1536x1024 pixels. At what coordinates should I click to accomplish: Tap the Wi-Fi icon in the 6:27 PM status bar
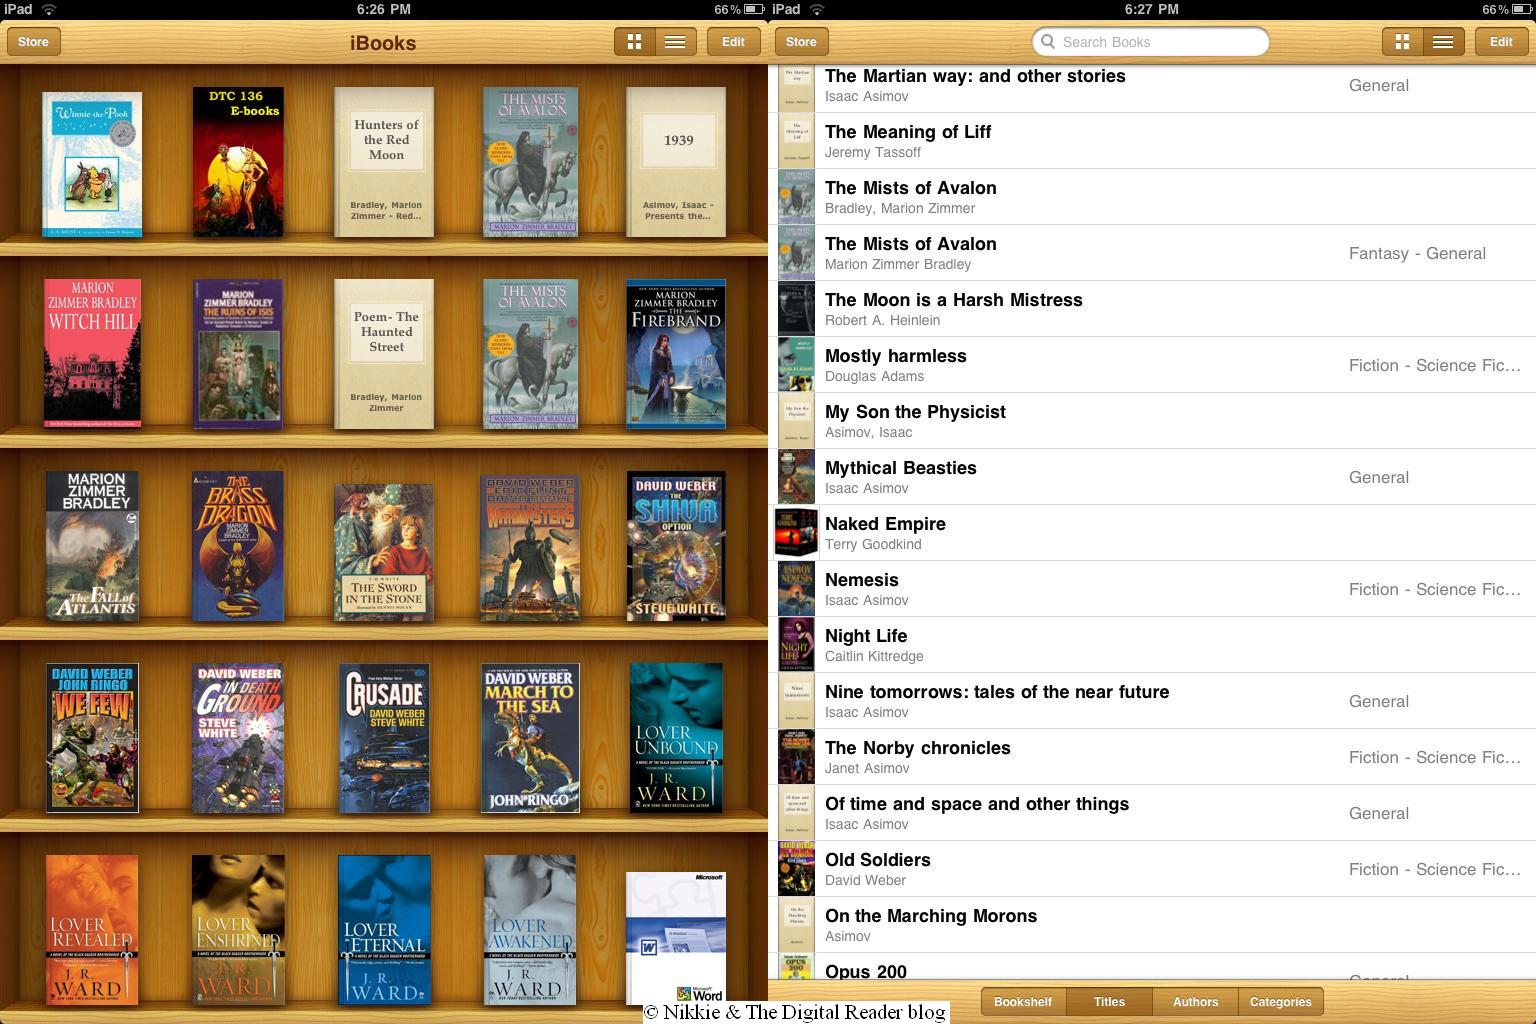point(817,9)
